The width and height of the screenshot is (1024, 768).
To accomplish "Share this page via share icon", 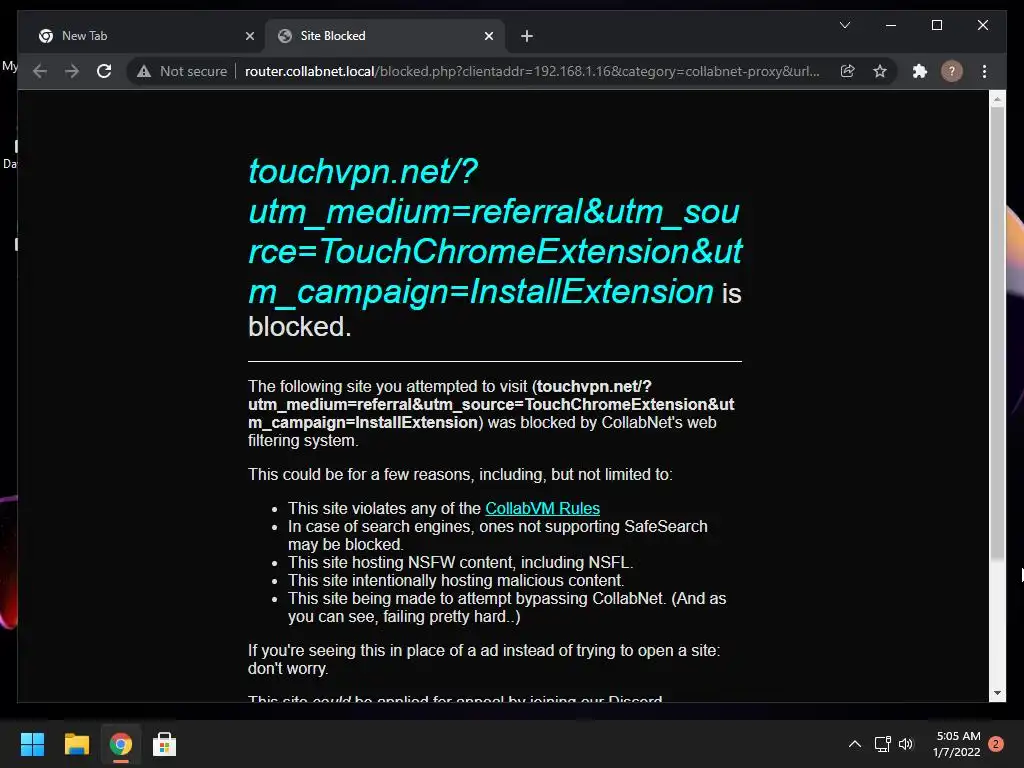I will coord(848,71).
